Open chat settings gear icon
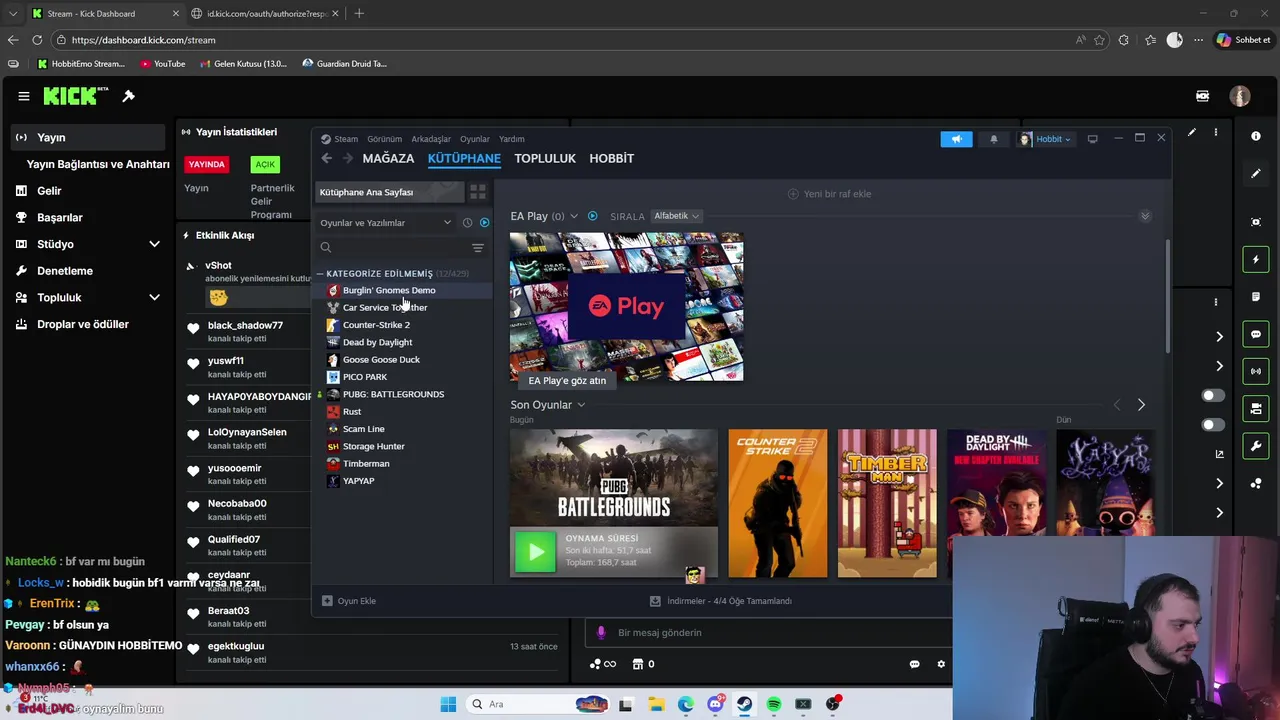Screen dimensions: 1280x720 click(x=941, y=664)
